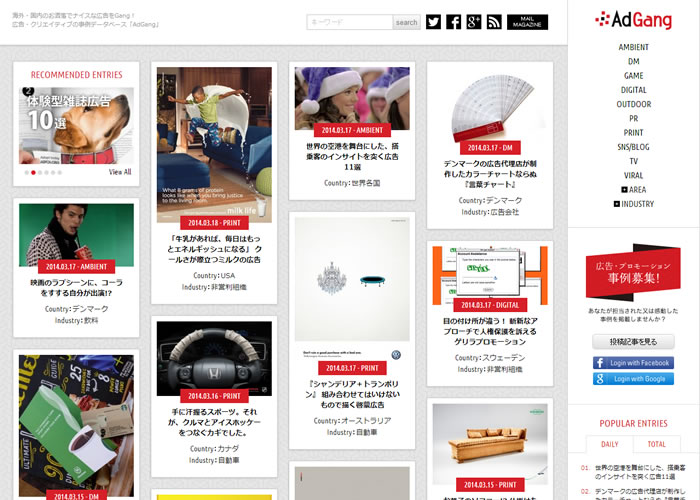This screenshot has height=500, width=700.
Task: Open the TV category
Action: tap(633, 162)
